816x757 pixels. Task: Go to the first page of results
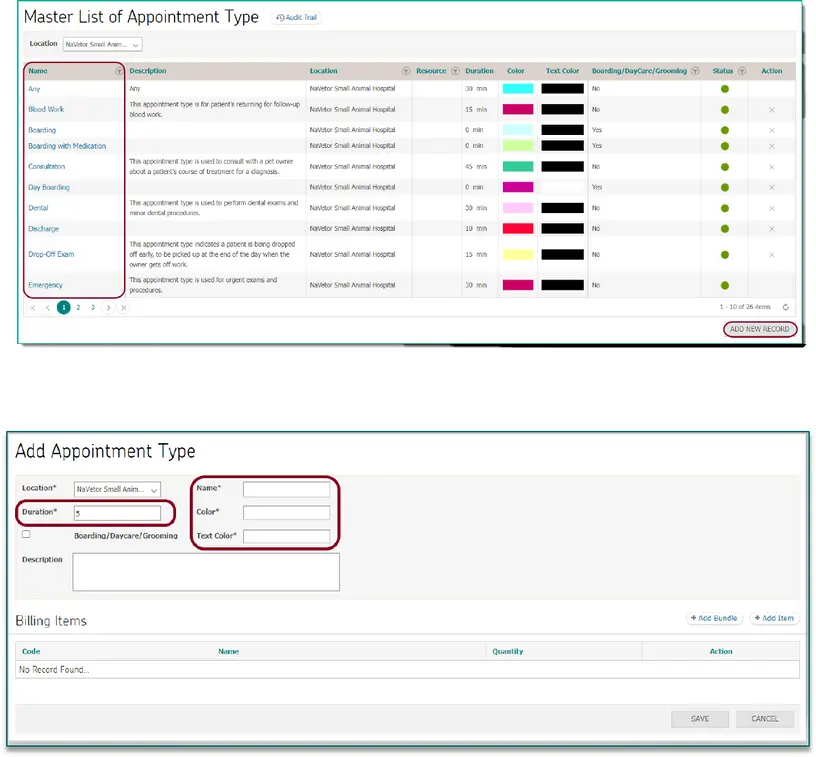tap(33, 307)
